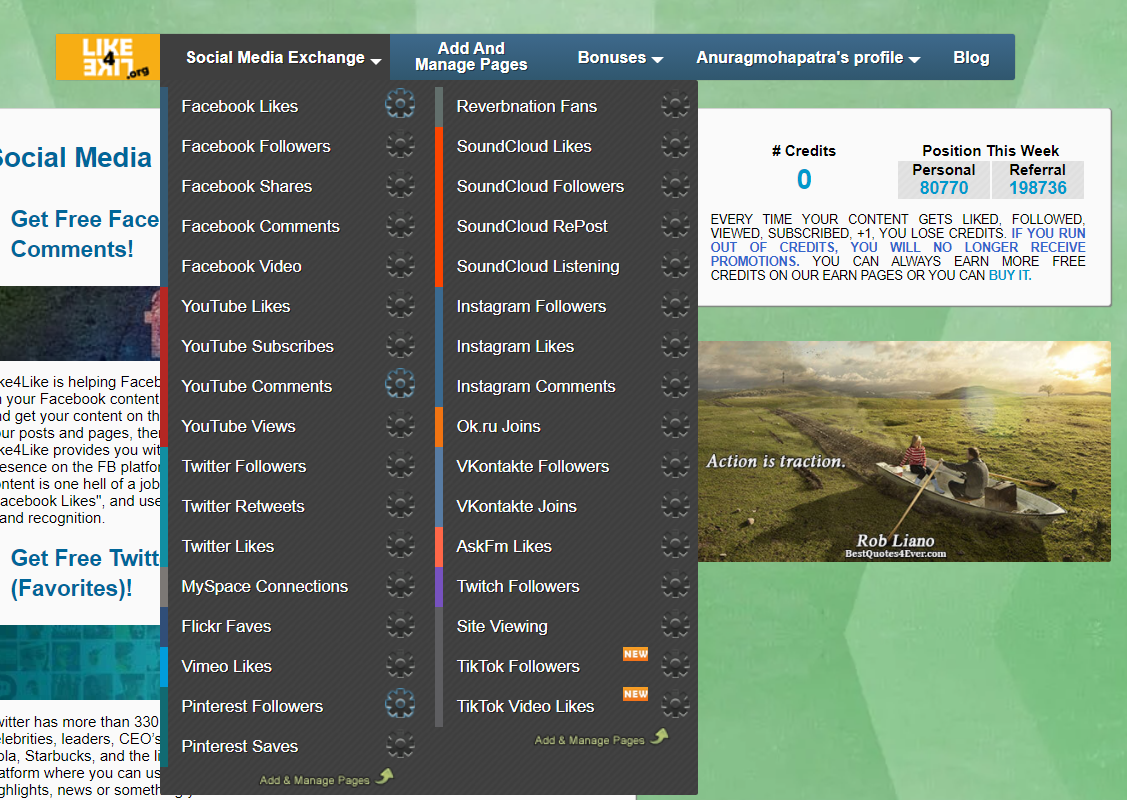Click the gear icon beside Reverbnation Fans
Viewport: 1127px width, 800px height.
676,106
